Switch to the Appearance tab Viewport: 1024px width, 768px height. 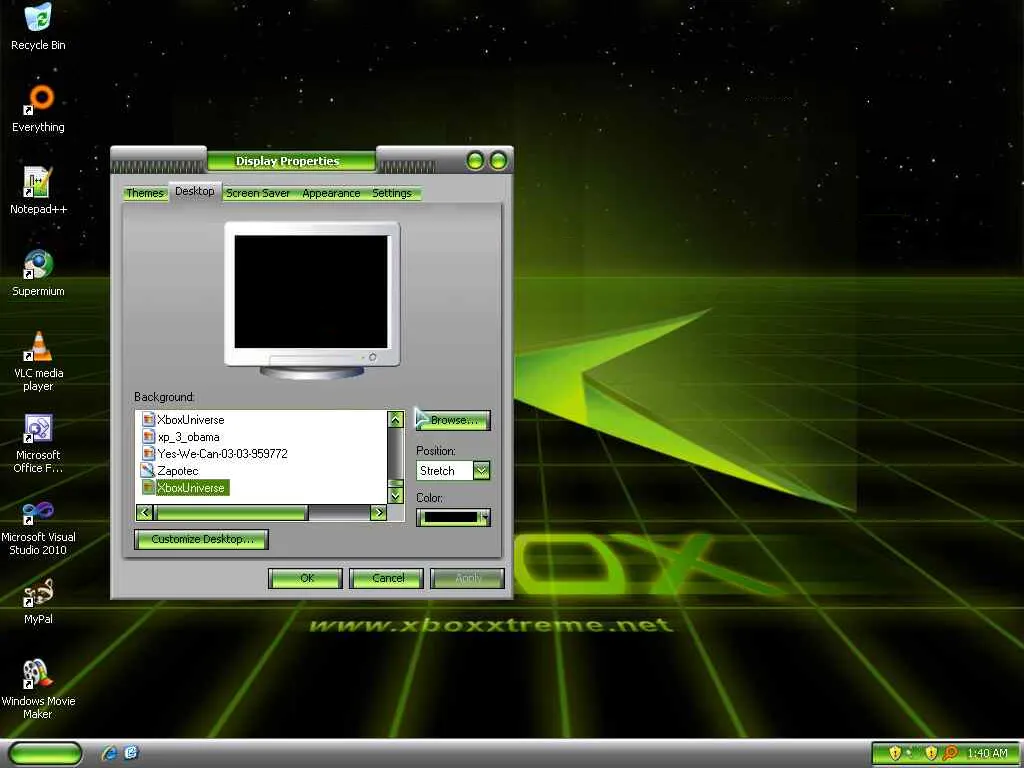click(331, 193)
